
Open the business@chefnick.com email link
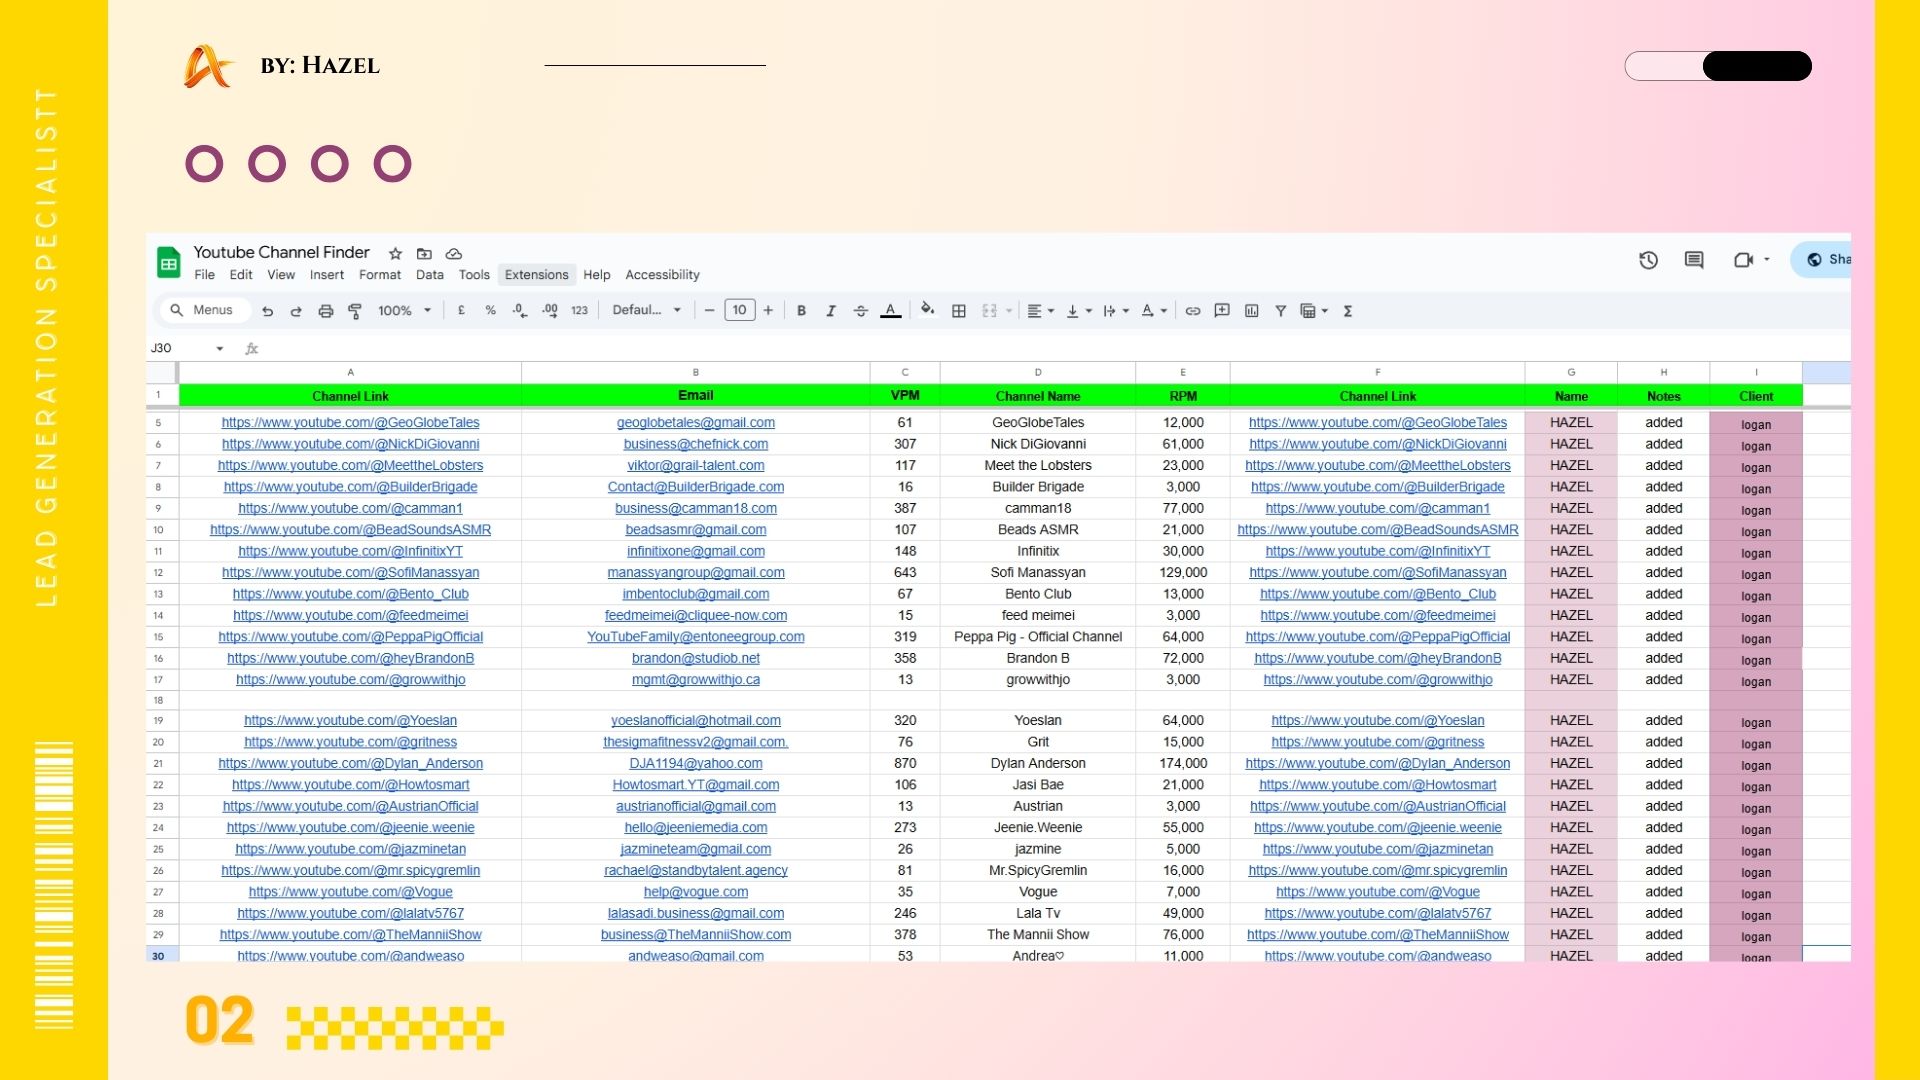(x=695, y=444)
